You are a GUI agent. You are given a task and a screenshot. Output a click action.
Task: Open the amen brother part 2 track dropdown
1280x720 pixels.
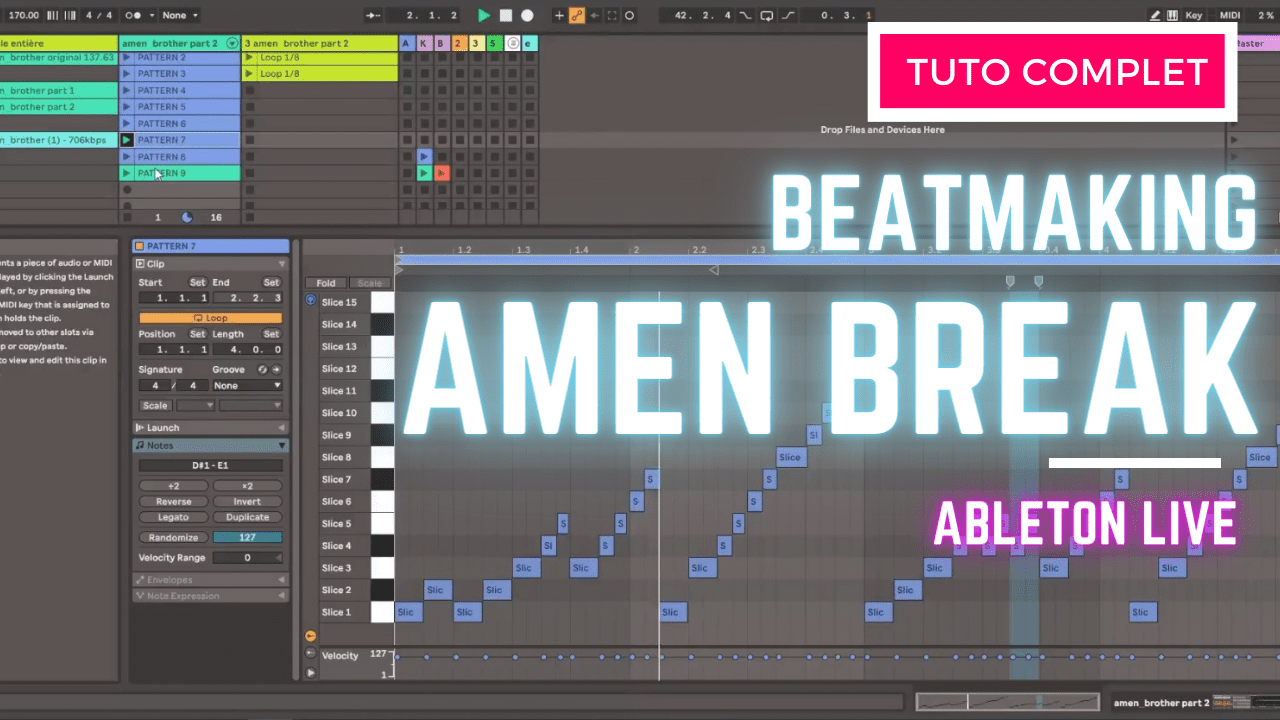coord(232,43)
